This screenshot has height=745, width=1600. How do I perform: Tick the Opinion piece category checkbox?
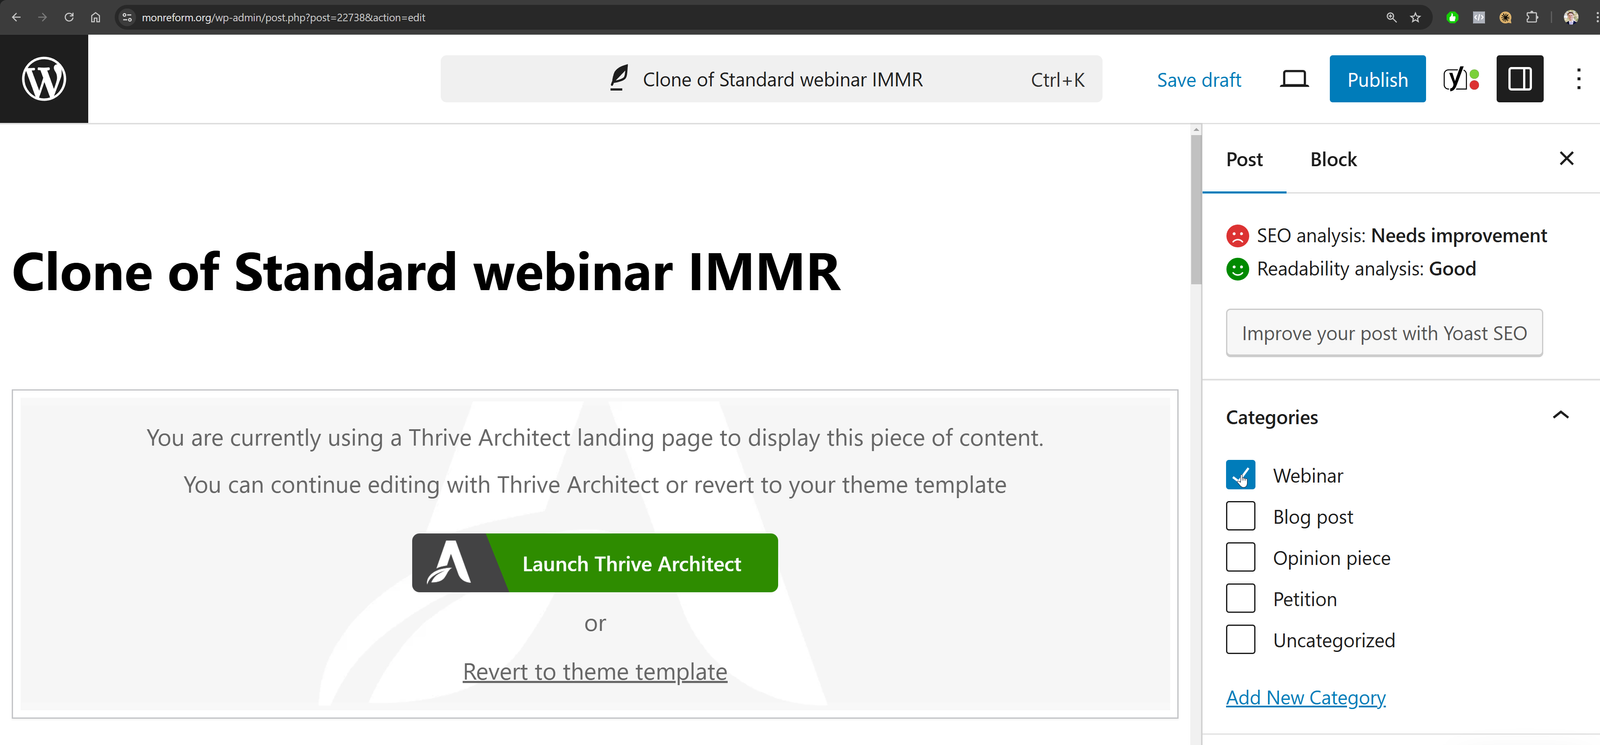point(1240,557)
